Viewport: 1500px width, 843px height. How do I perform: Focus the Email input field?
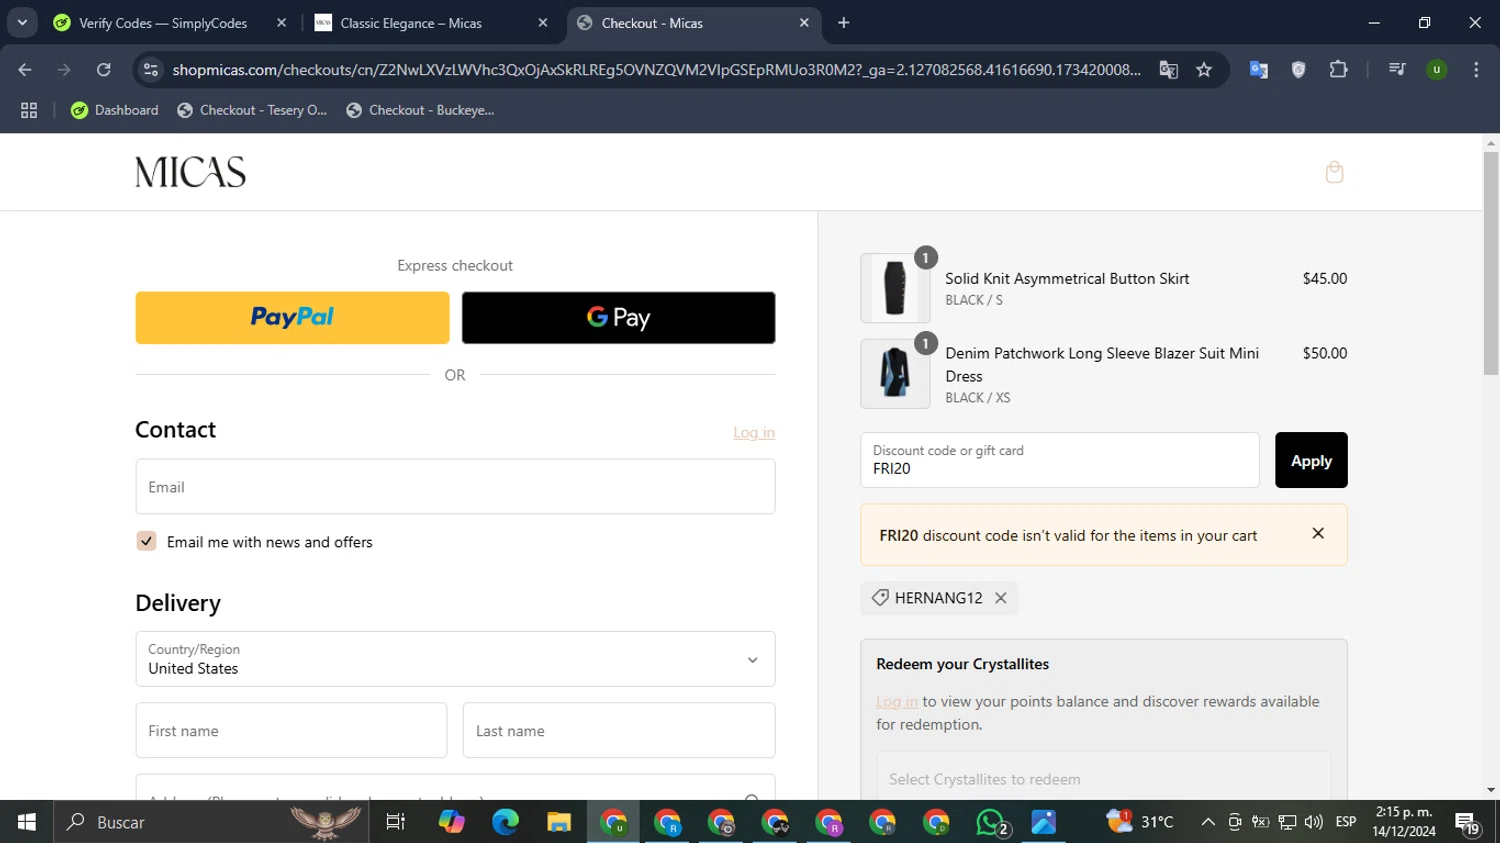click(x=455, y=487)
